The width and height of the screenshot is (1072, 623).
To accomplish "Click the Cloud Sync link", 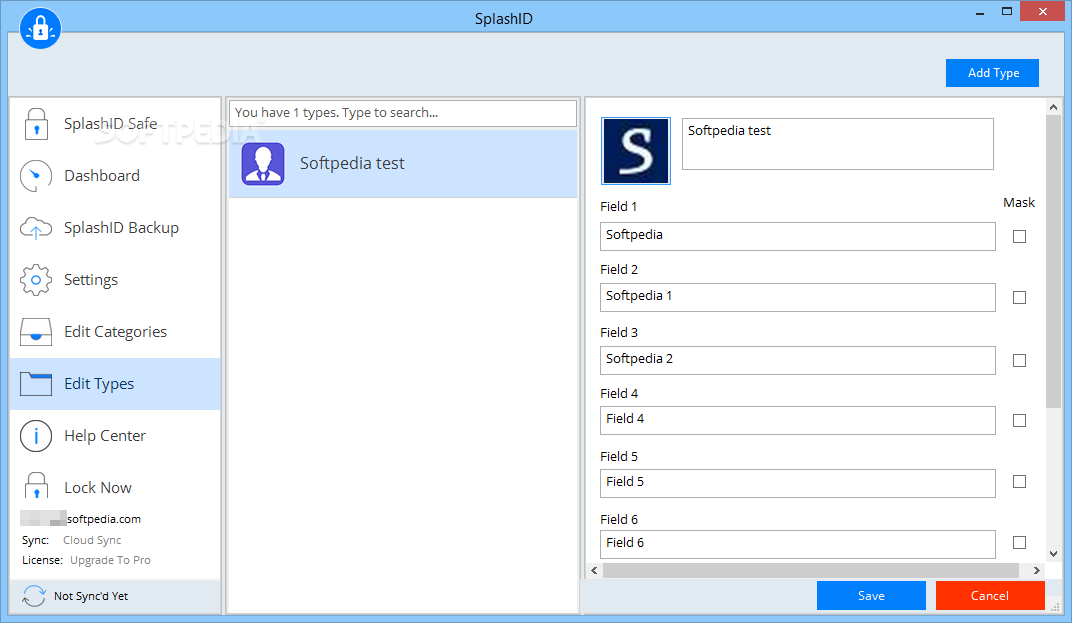I will pos(92,540).
